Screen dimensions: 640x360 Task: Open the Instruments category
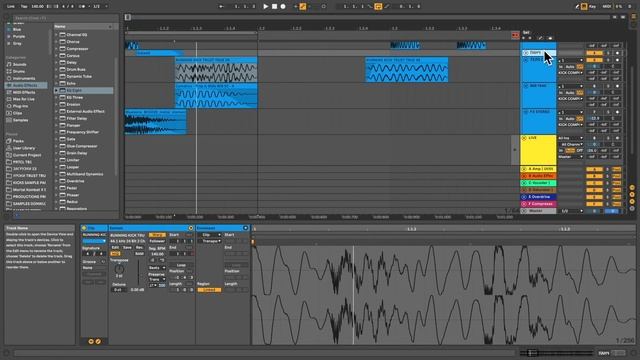[24, 78]
